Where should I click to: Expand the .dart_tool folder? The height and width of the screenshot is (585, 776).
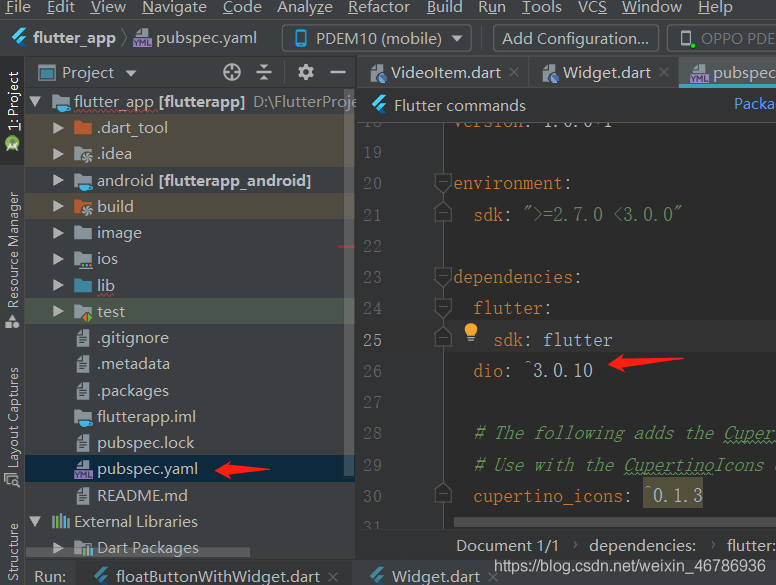pos(58,128)
